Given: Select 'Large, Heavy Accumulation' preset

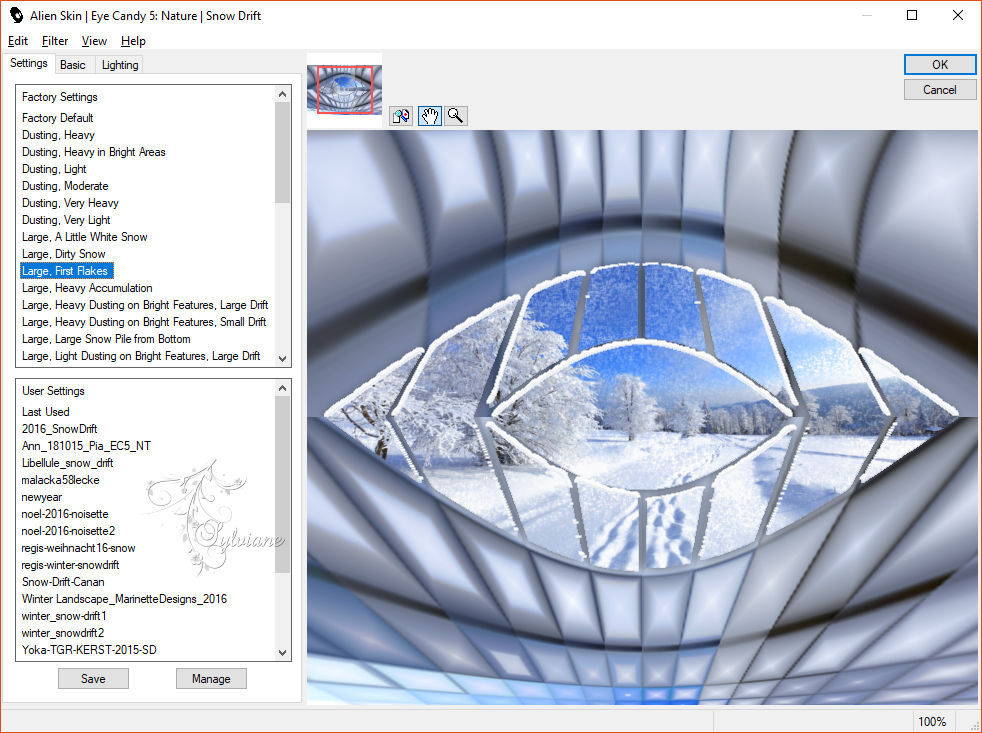Looking at the screenshot, I should (87, 288).
